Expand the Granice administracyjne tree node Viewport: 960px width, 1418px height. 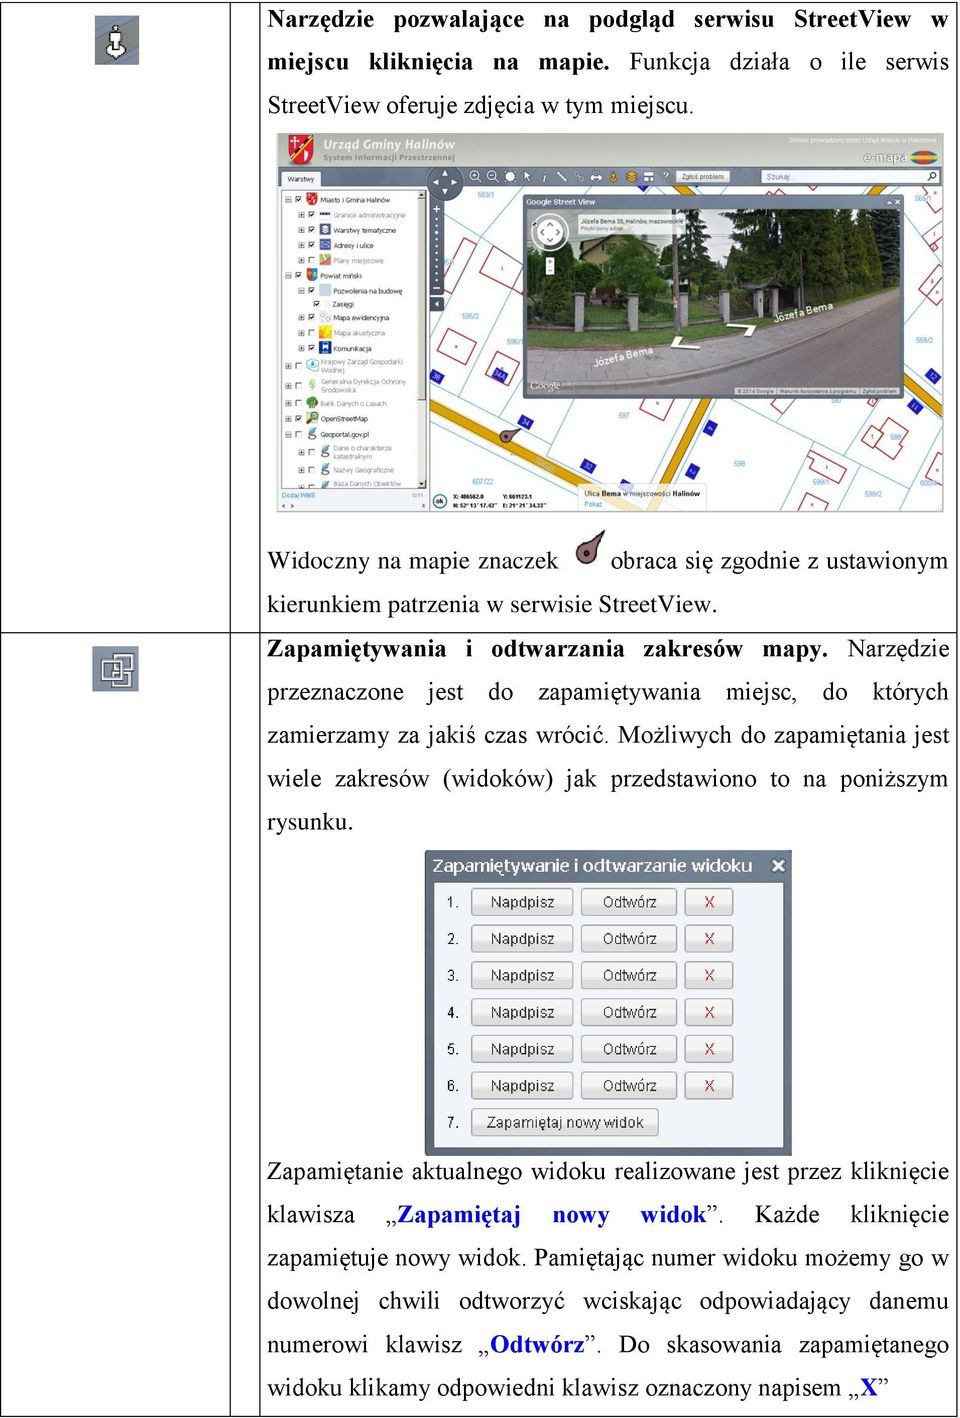301,215
